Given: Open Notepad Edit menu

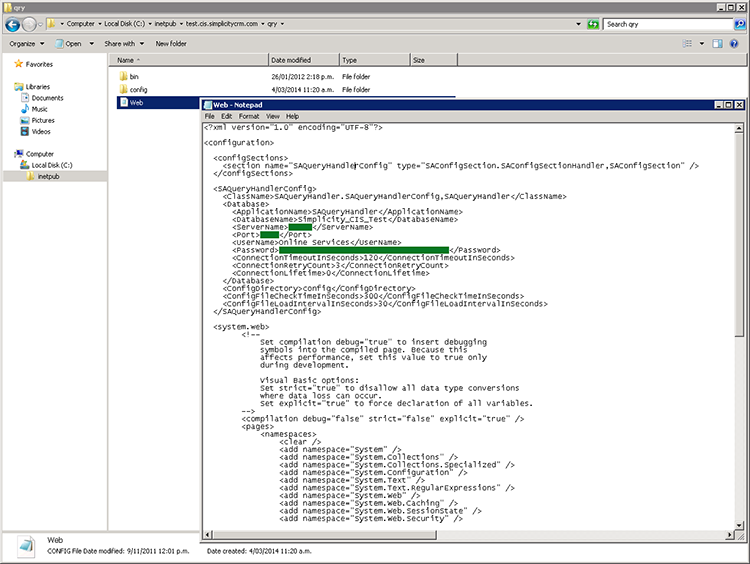Looking at the screenshot, I should point(226,116).
